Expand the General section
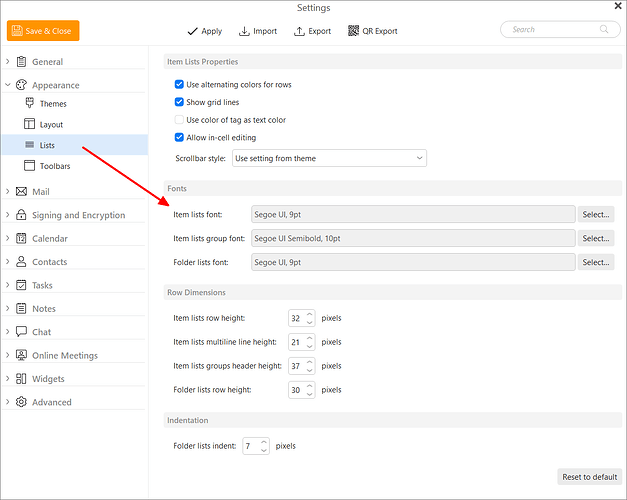This screenshot has height=500, width=627. pyautogui.click(x=8, y=62)
